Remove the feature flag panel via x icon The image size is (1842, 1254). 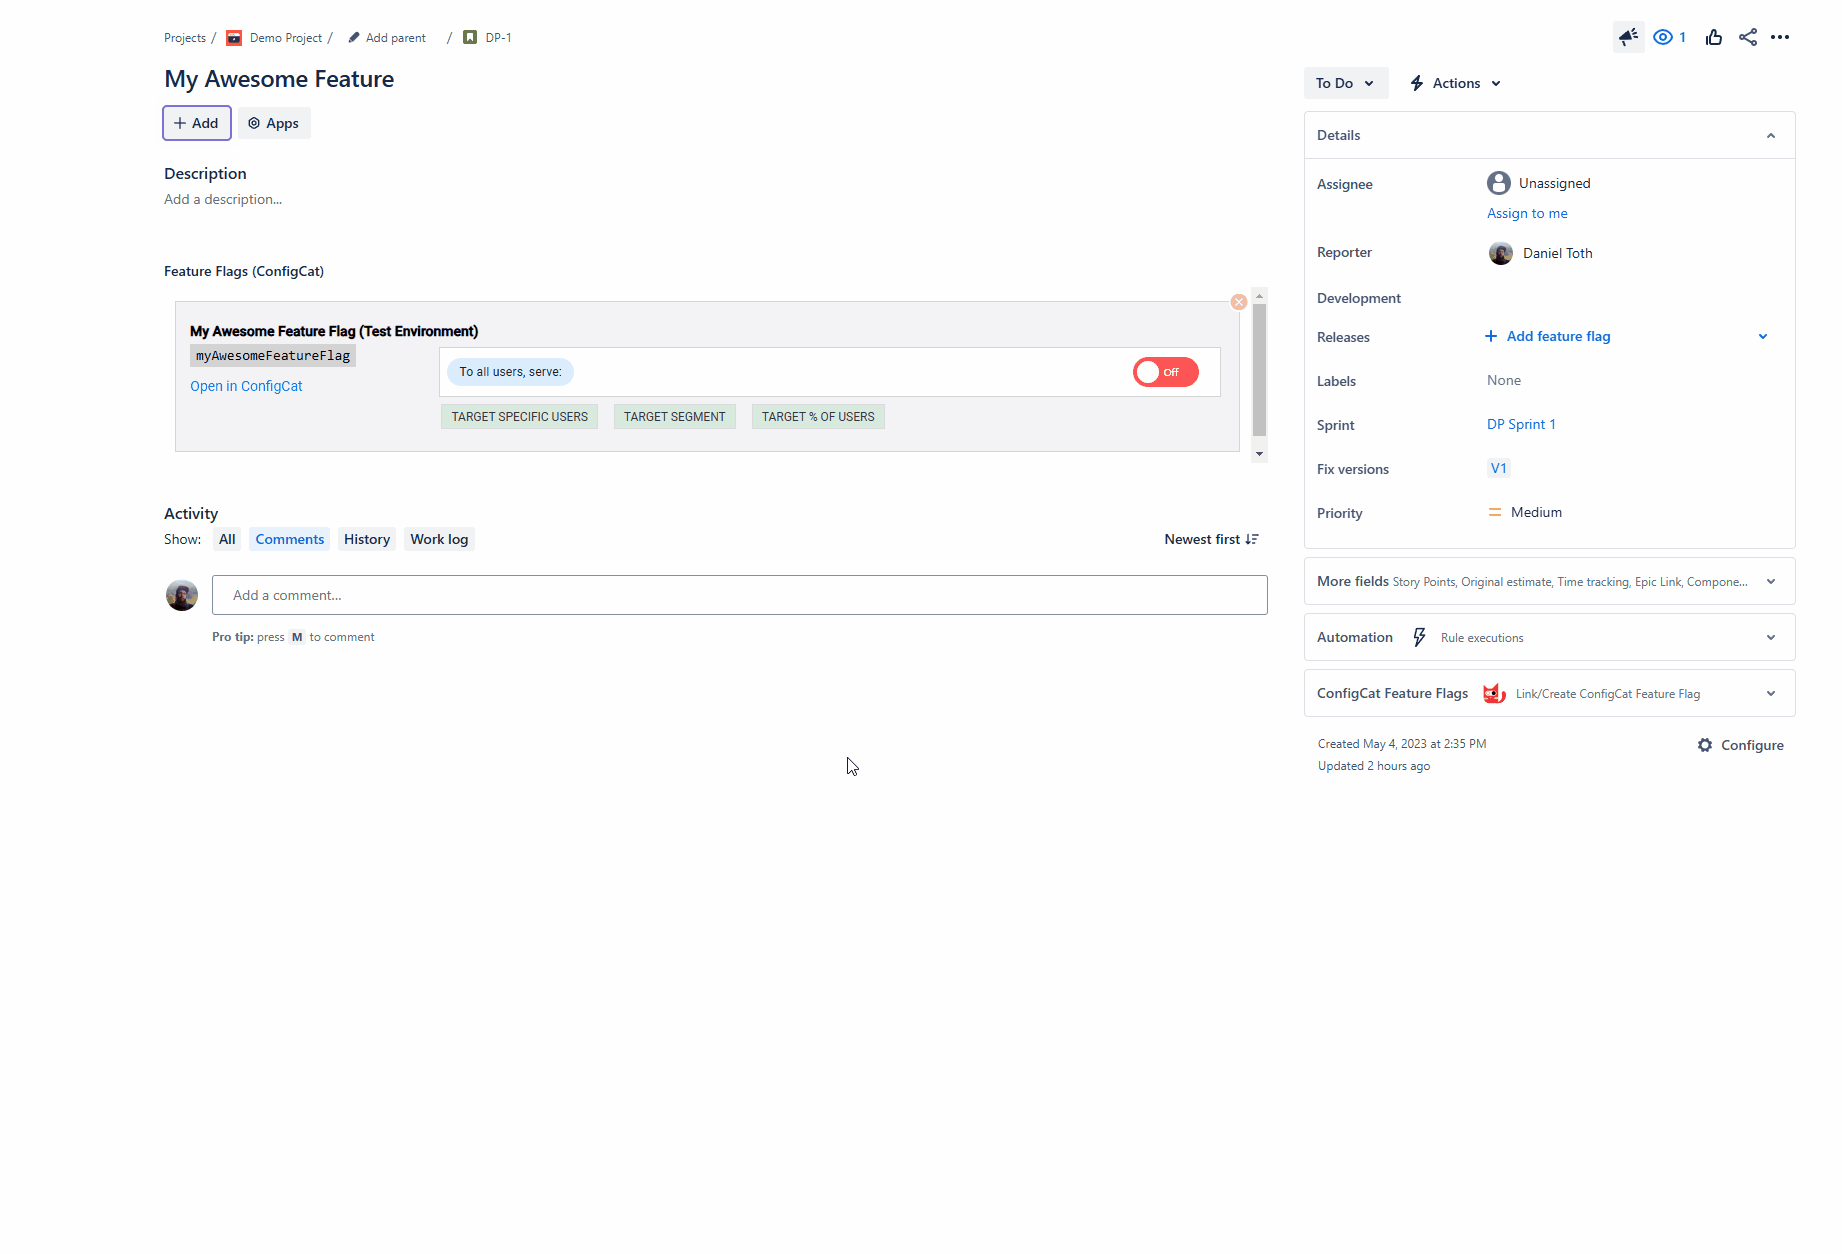(1239, 302)
